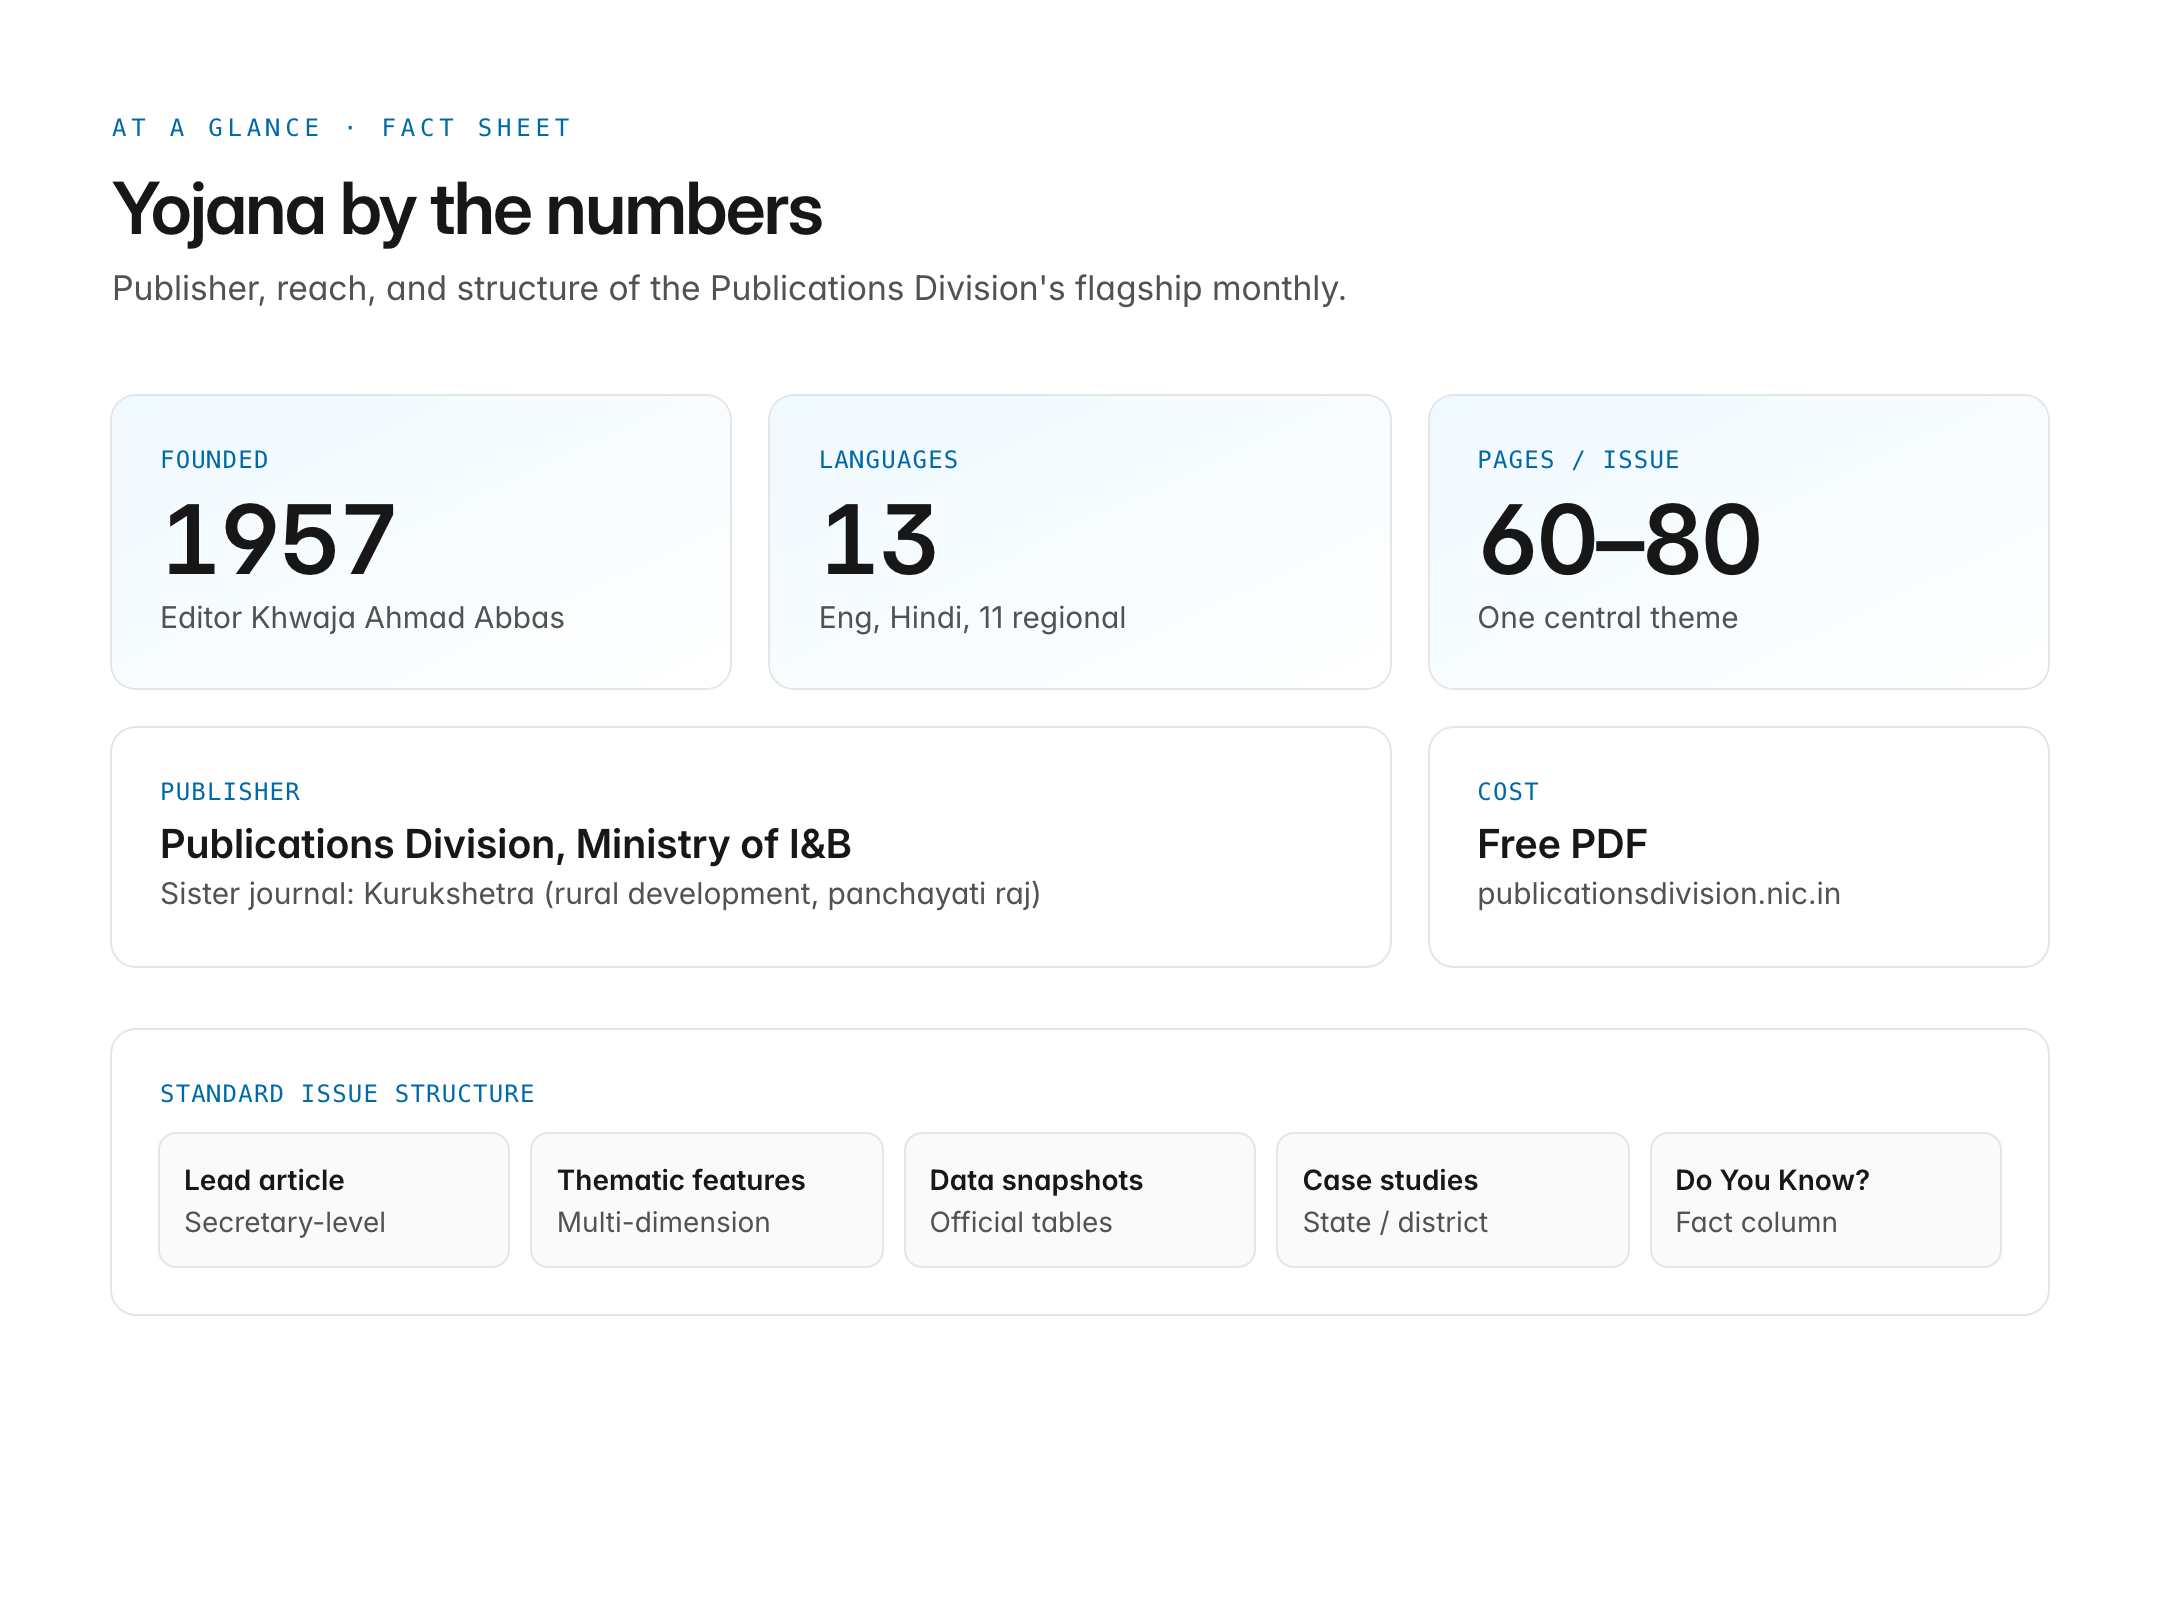The width and height of the screenshot is (2160, 1600).
Task: Select the 'Data snapshots' title
Action: [x=1036, y=1180]
